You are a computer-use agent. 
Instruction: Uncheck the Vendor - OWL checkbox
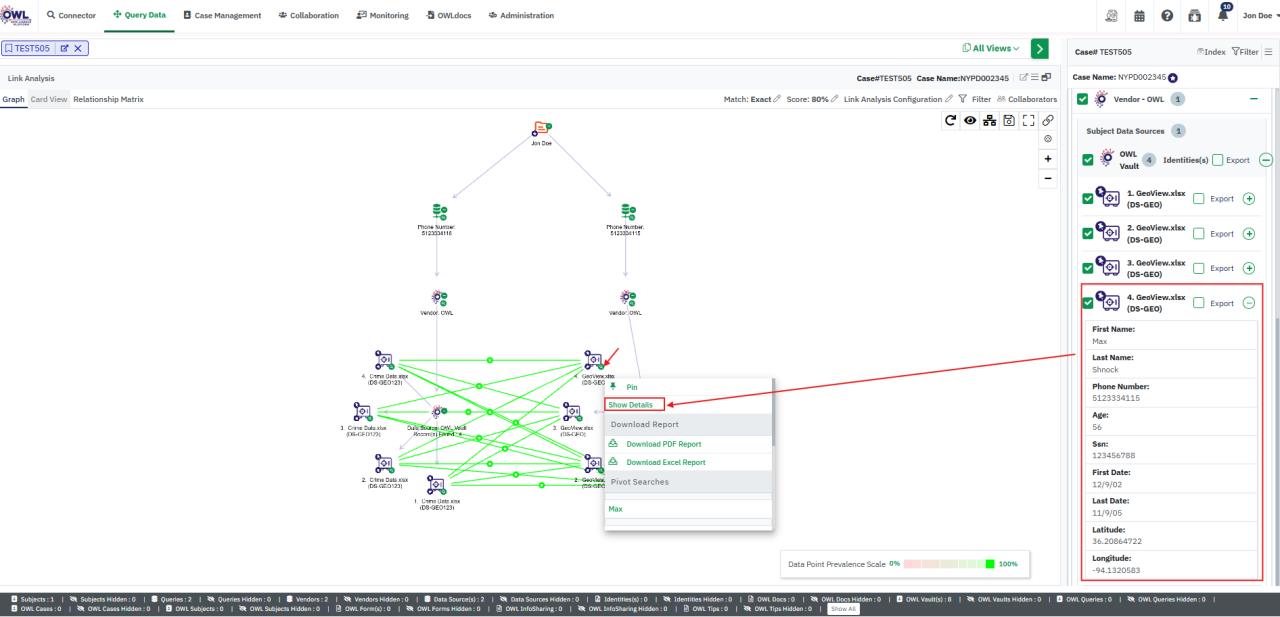pos(1082,99)
